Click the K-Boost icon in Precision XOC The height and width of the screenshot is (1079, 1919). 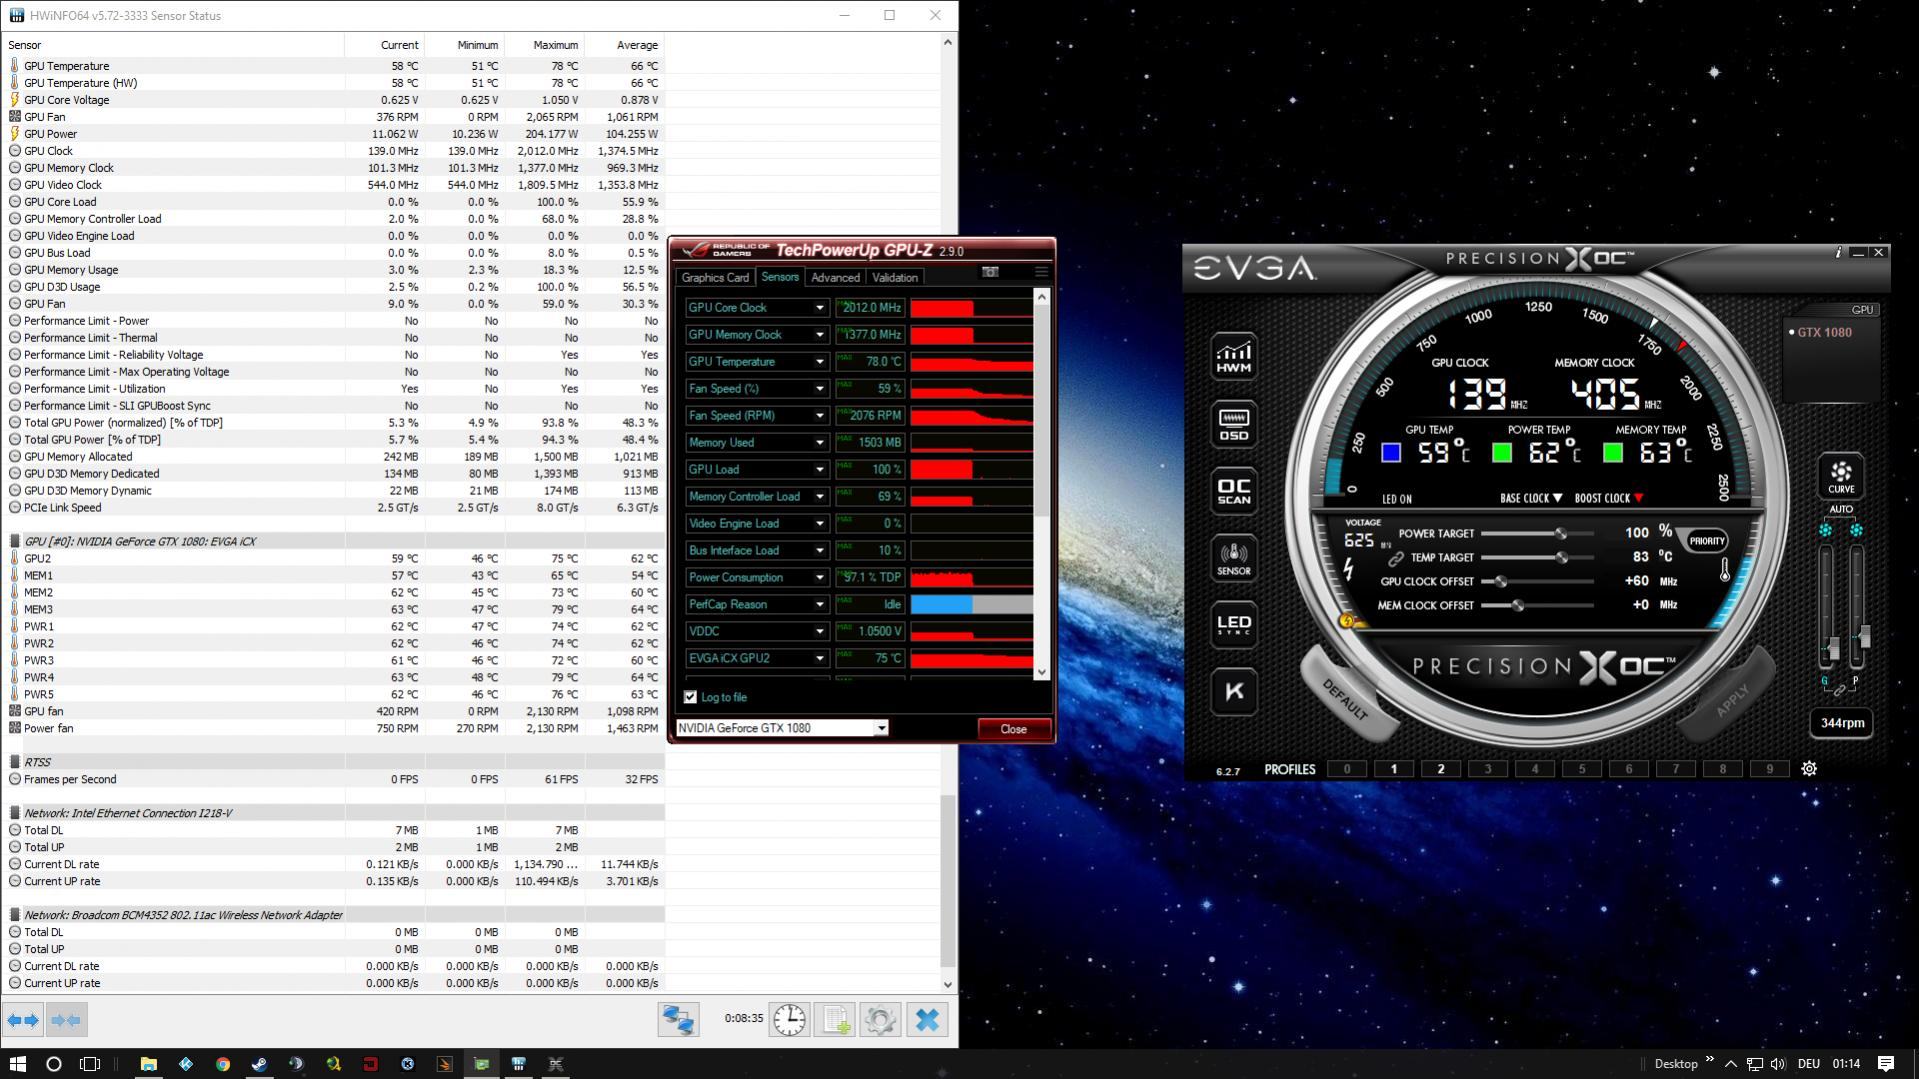tap(1234, 691)
